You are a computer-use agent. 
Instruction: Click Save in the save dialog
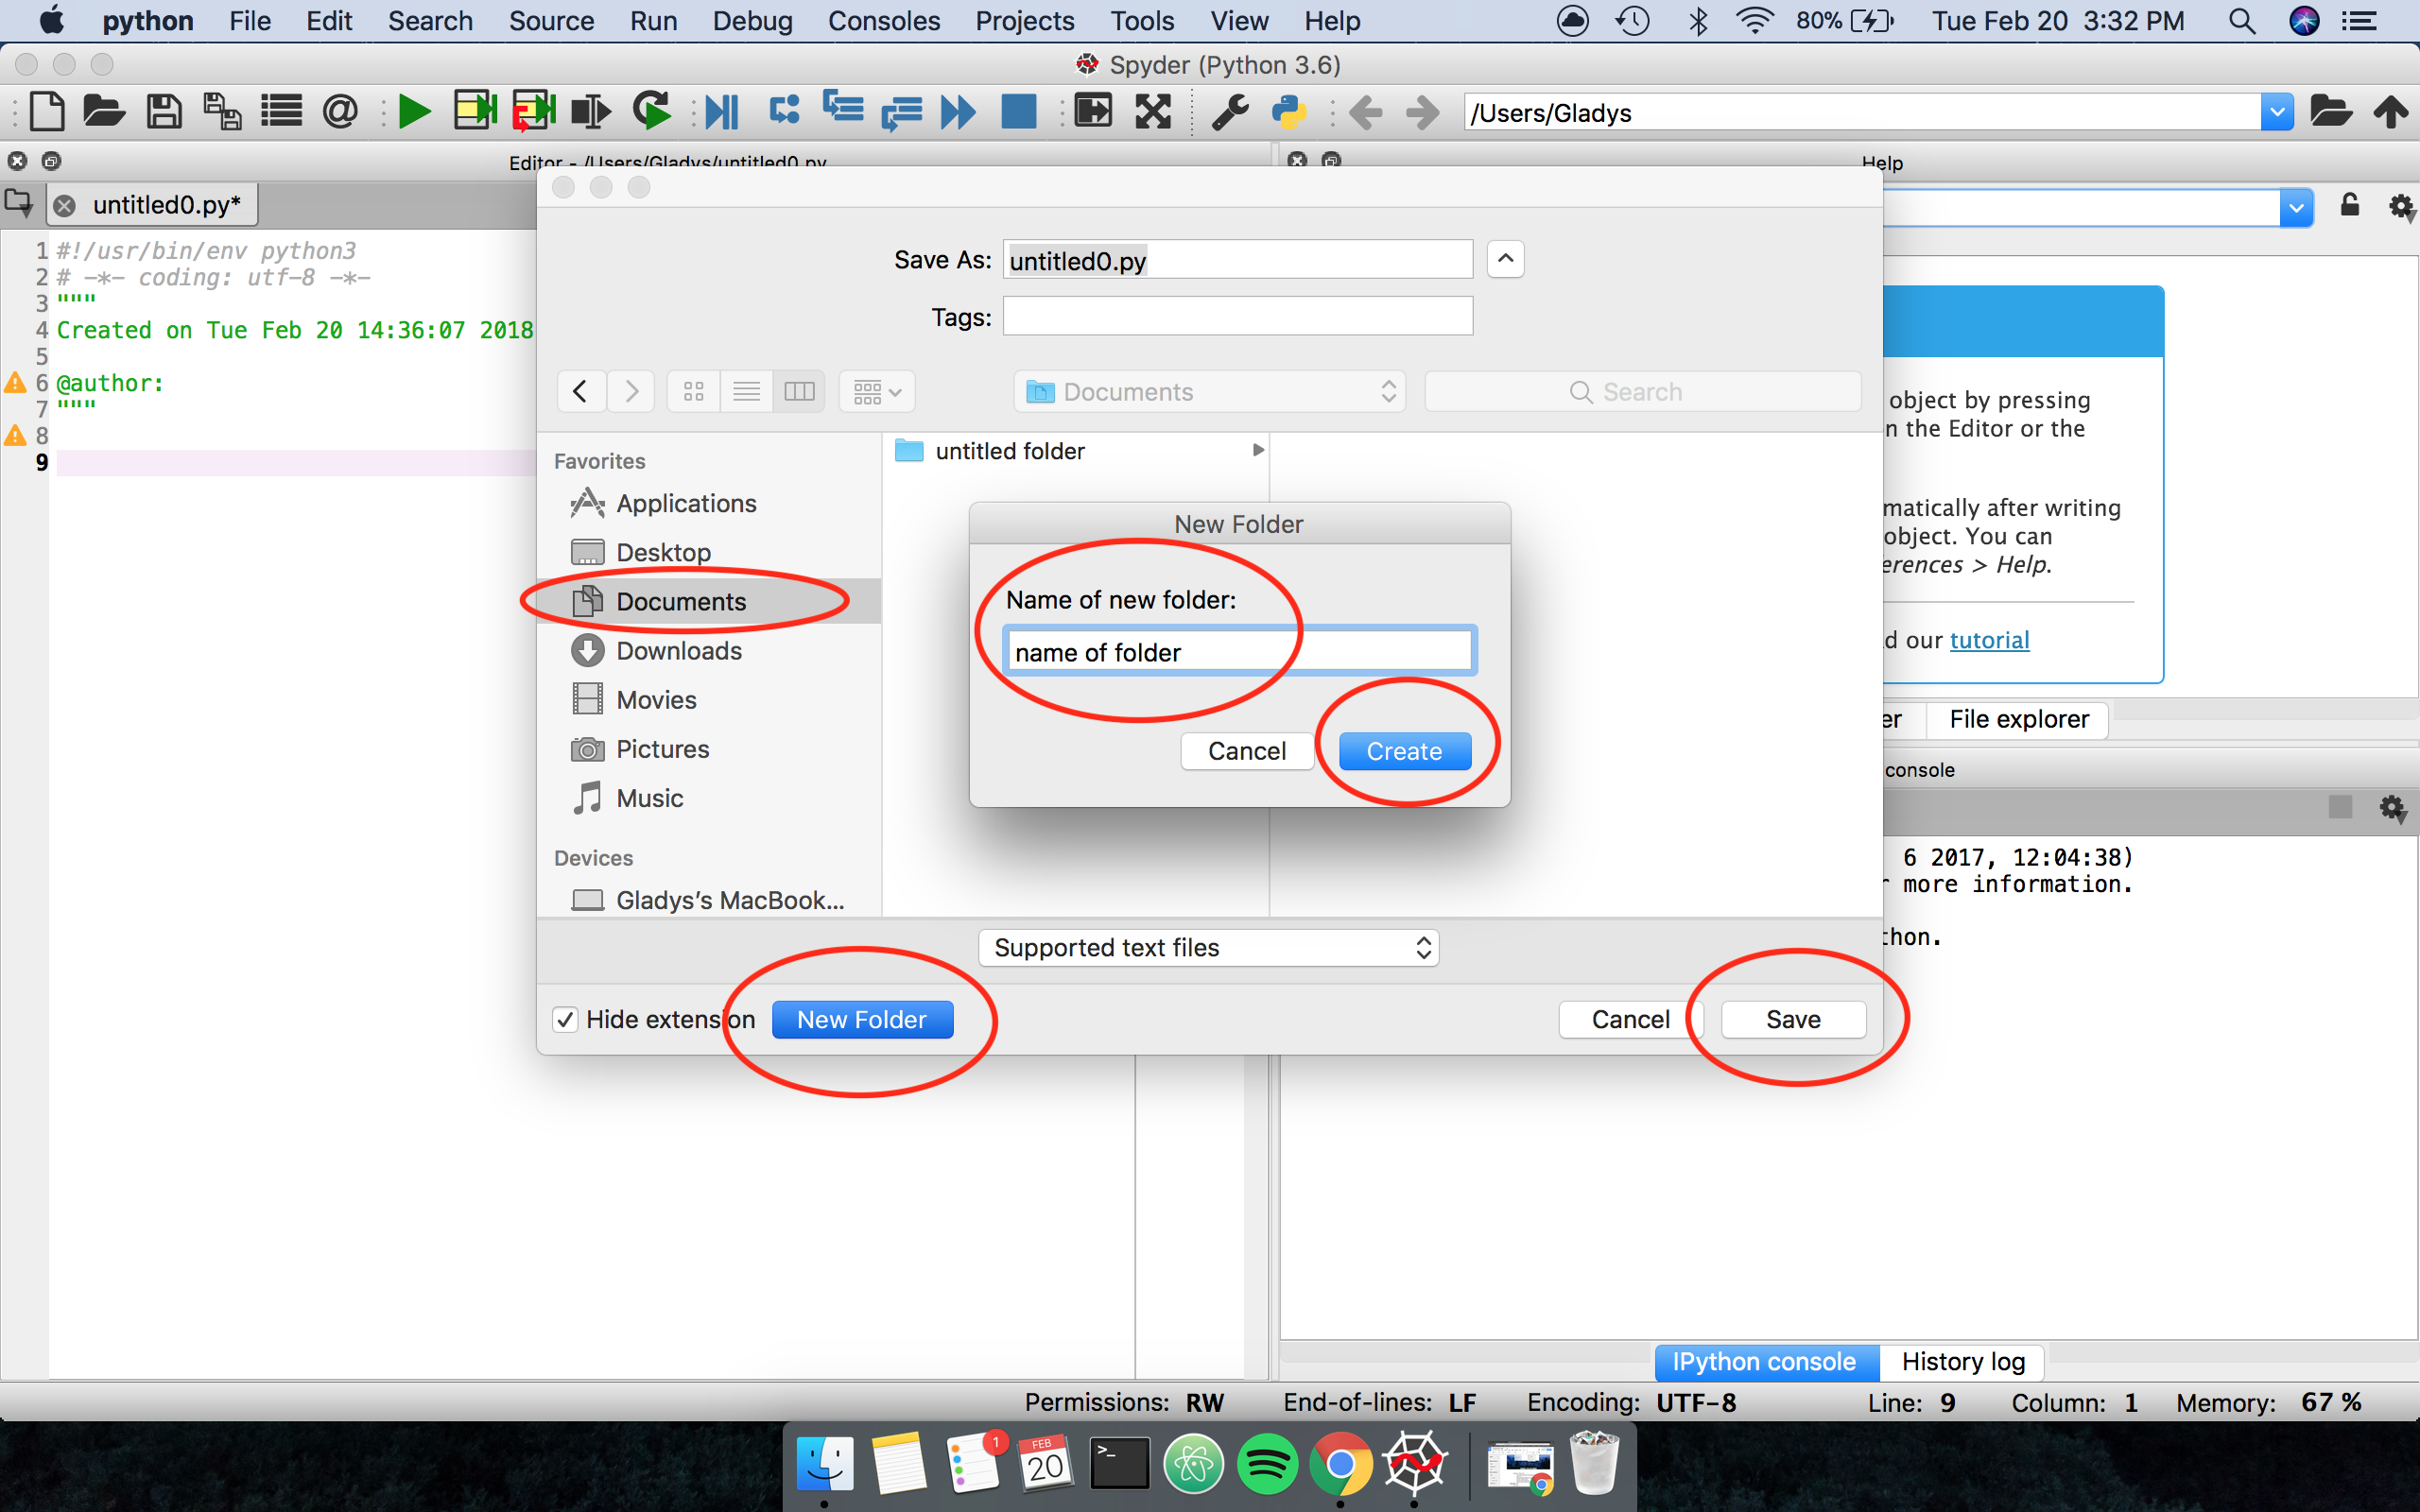point(1793,1019)
